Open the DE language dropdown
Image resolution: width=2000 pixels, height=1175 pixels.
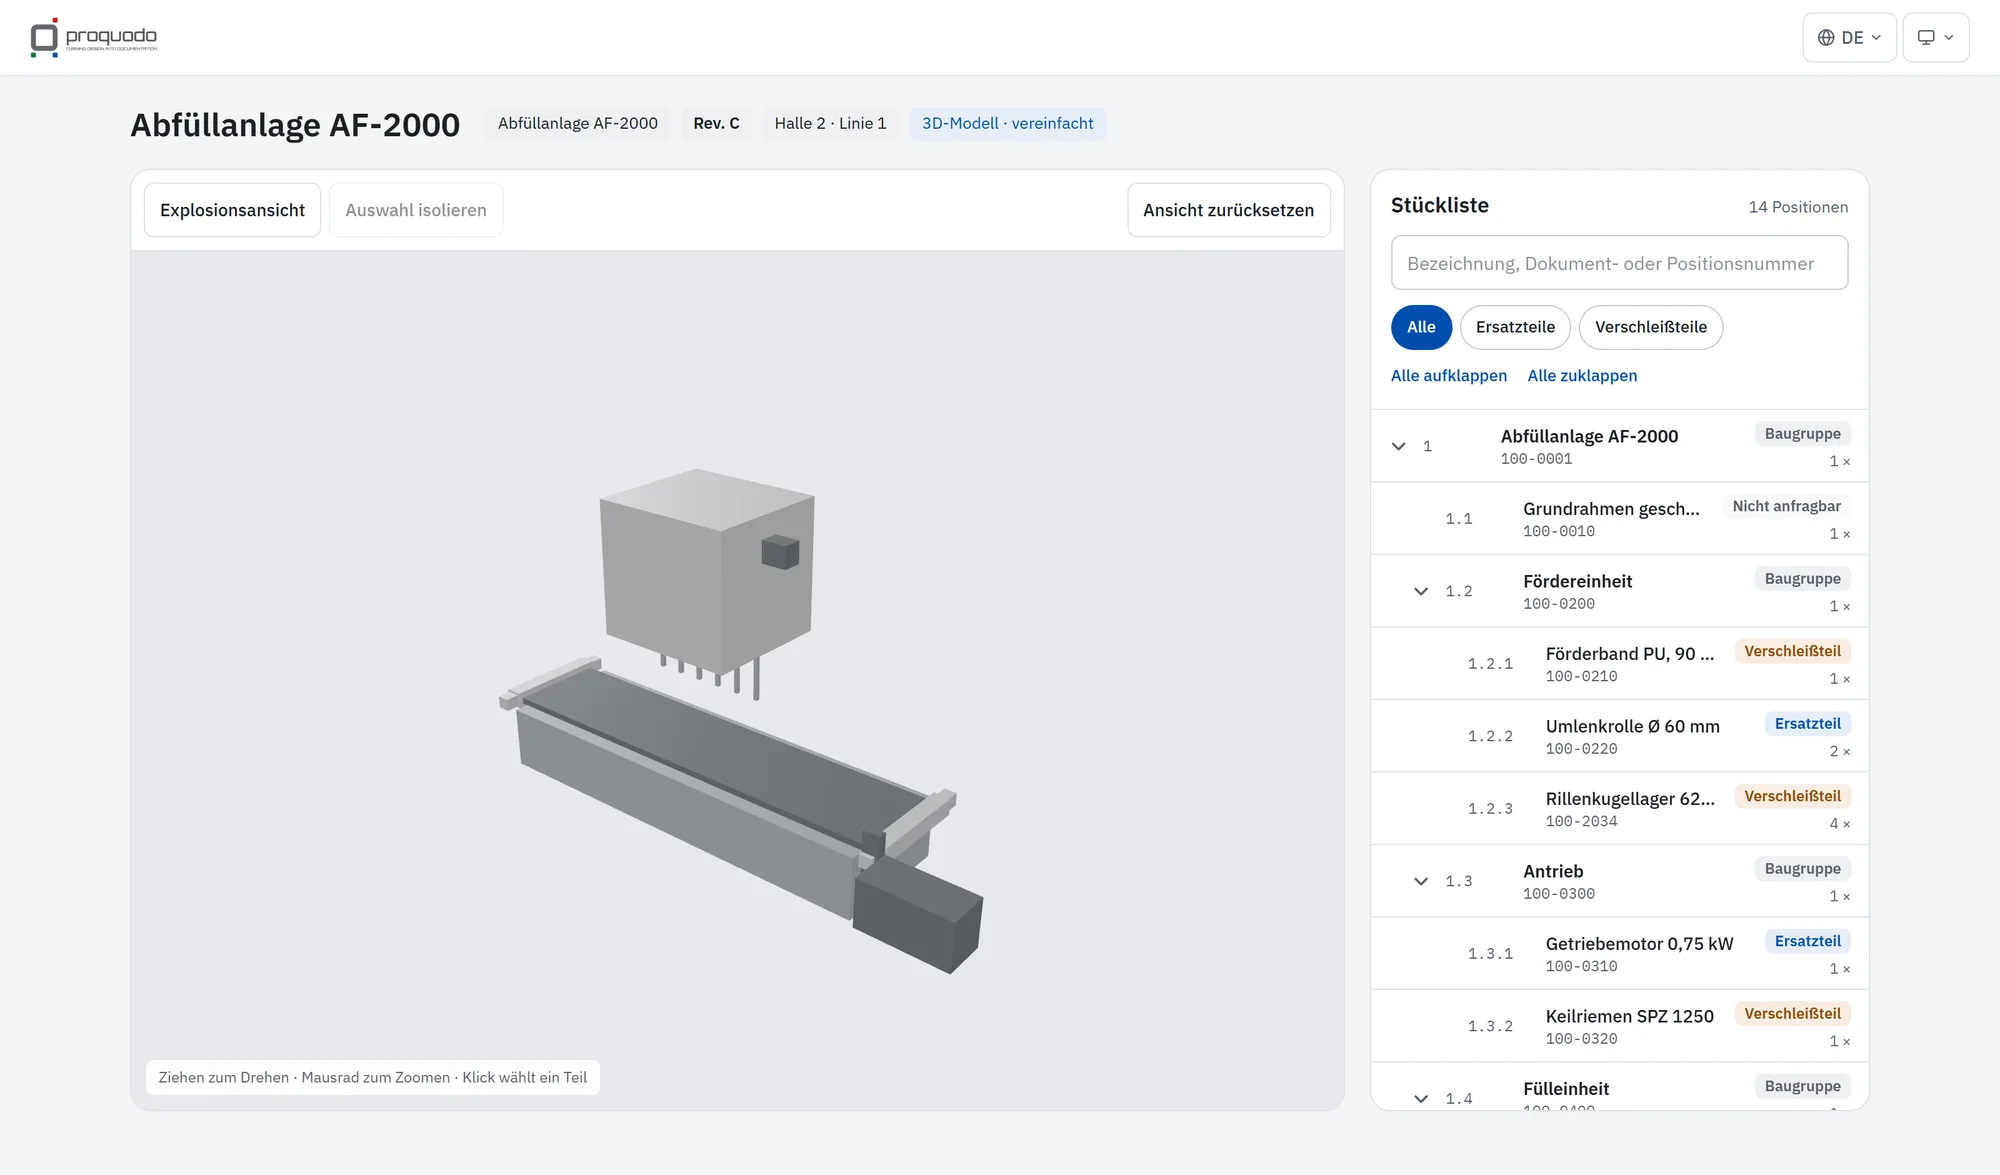click(x=1849, y=37)
